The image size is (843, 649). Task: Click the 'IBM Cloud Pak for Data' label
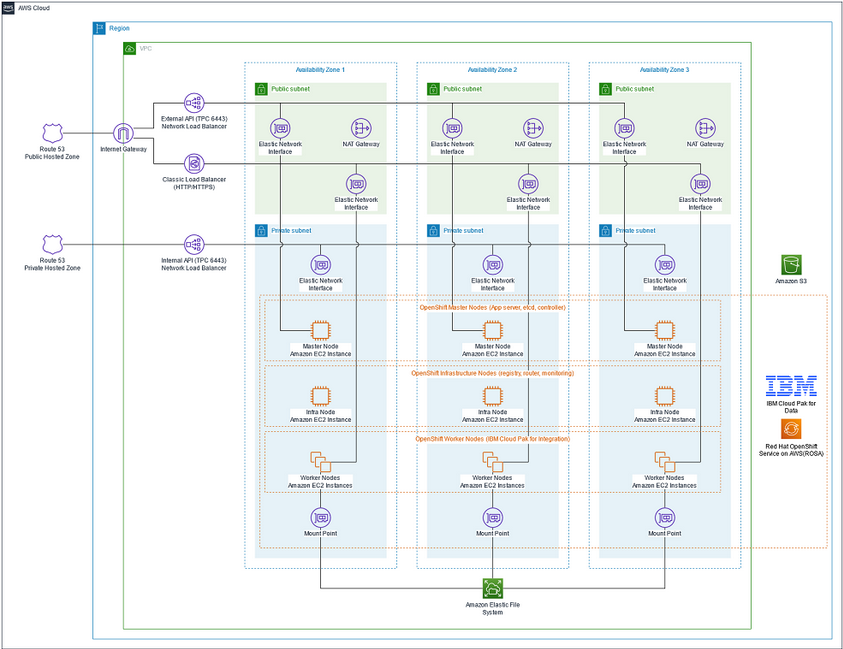click(x=791, y=407)
